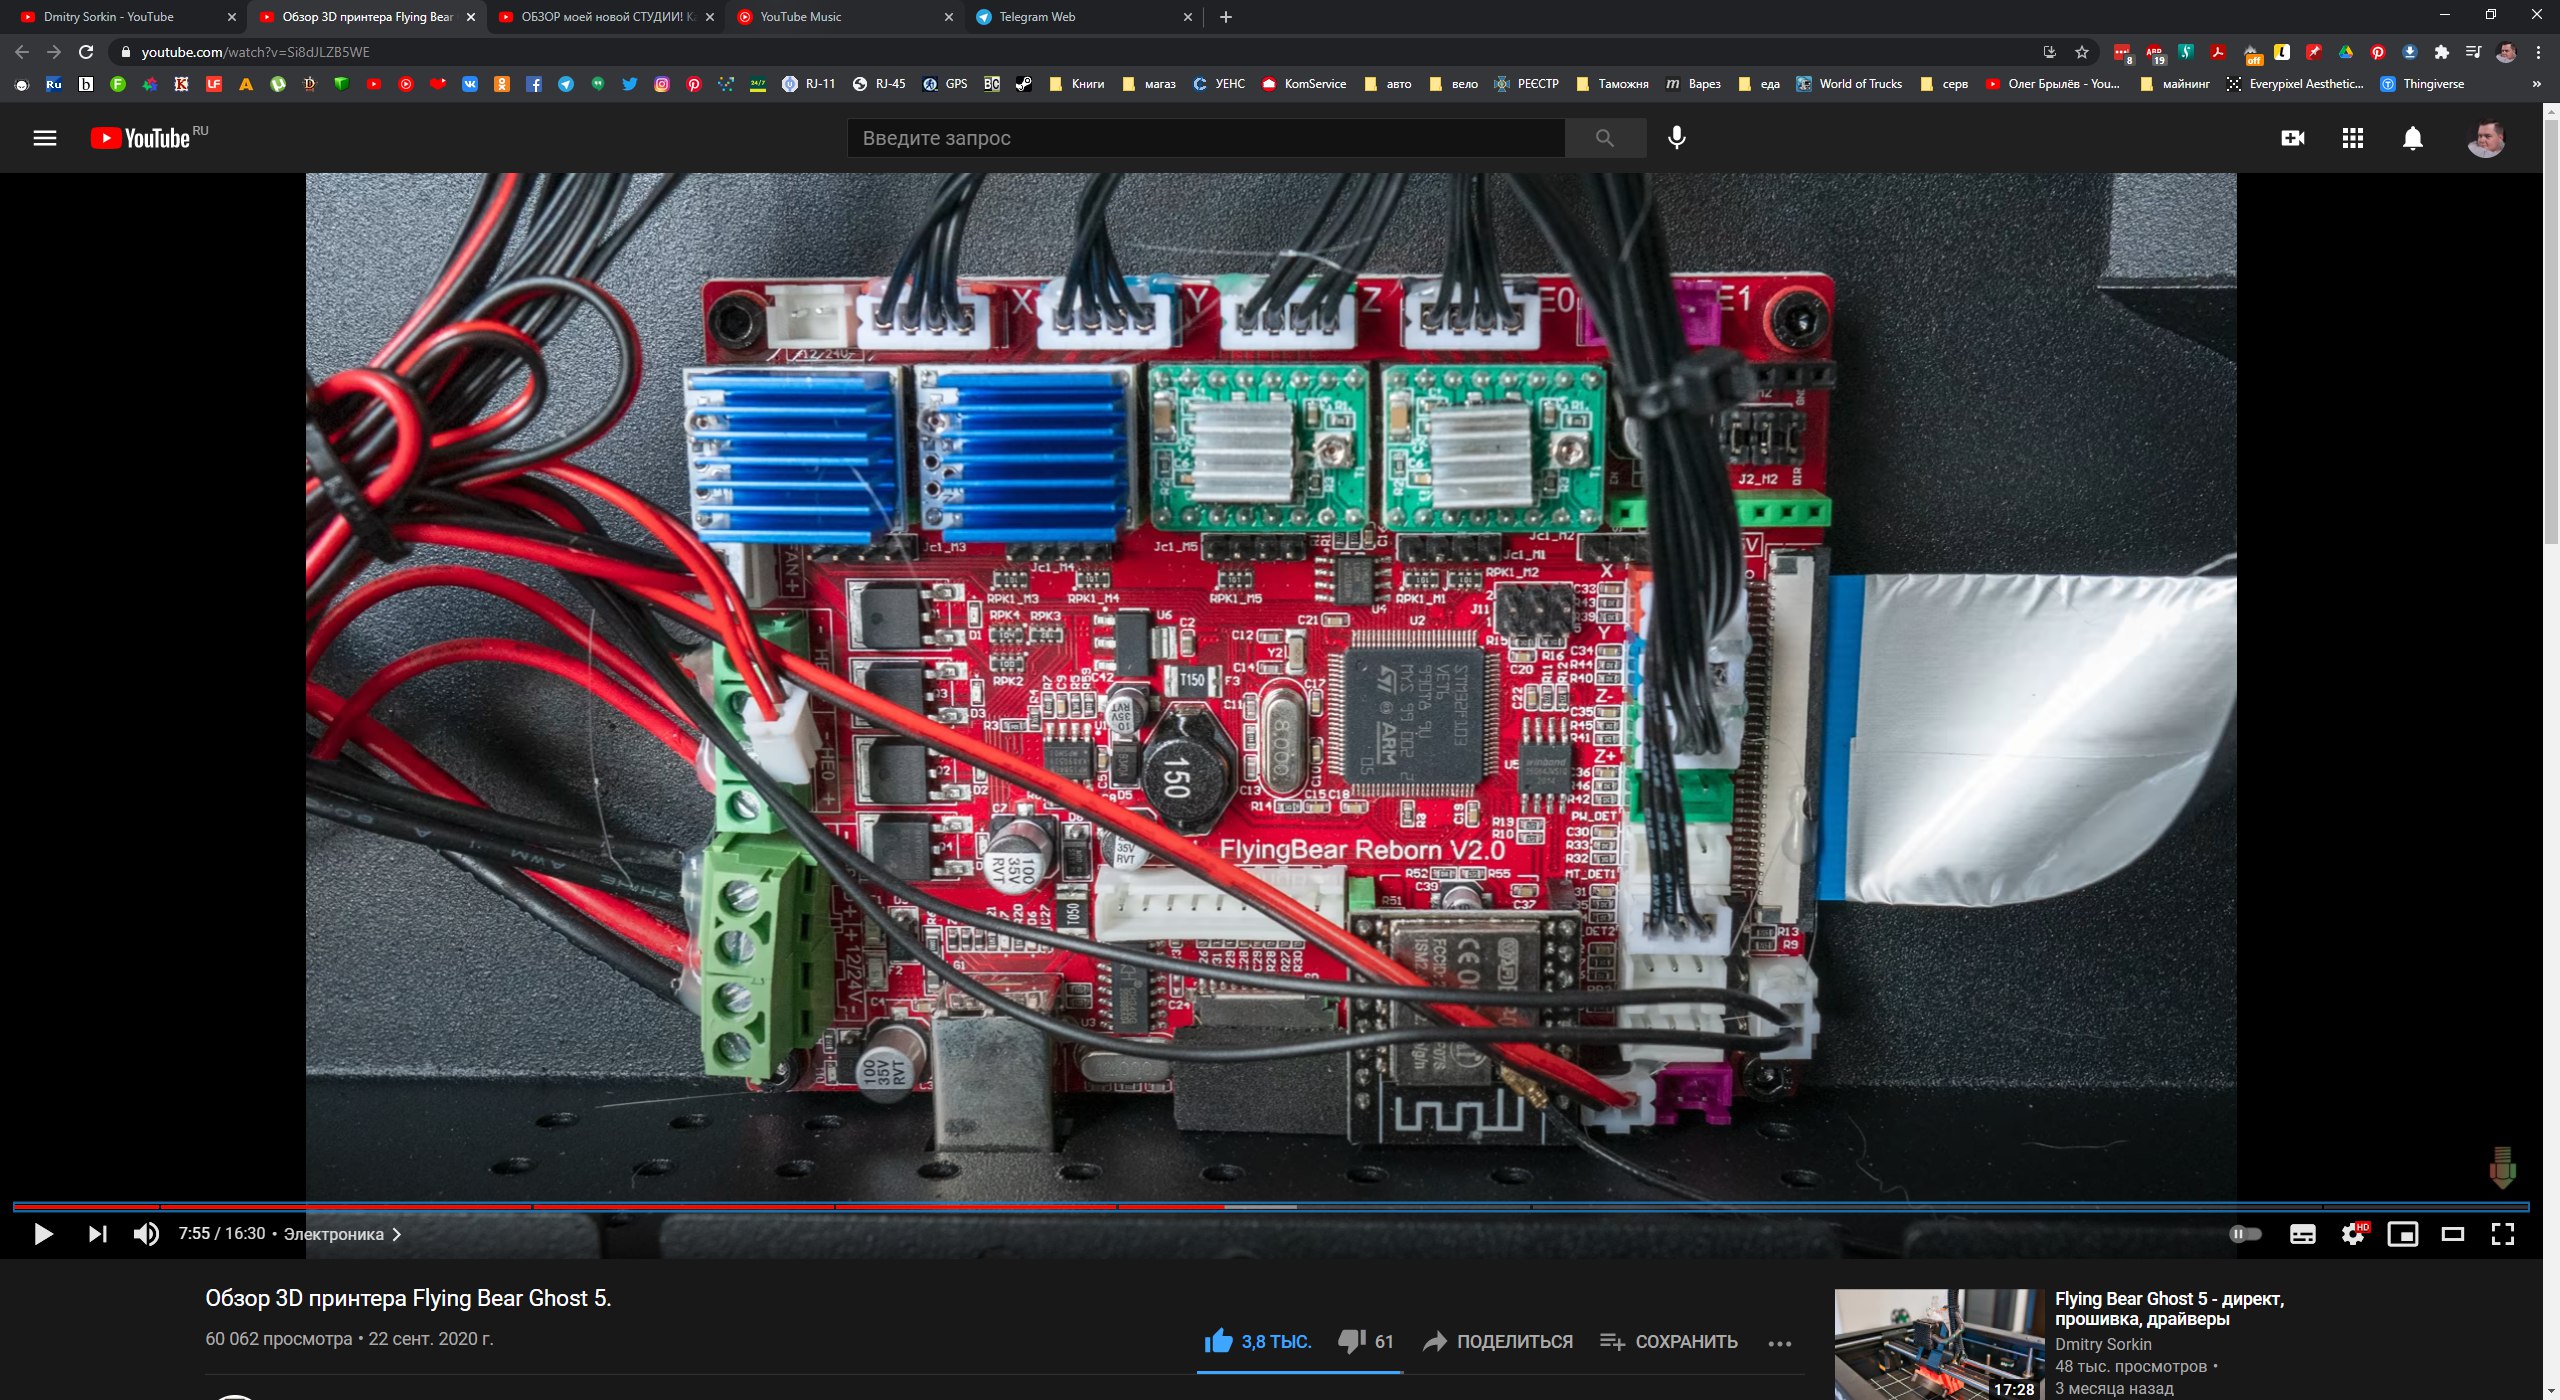The image size is (2560, 1400).
Task: Open the KomService bookmark
Action: pos(1304,84)
